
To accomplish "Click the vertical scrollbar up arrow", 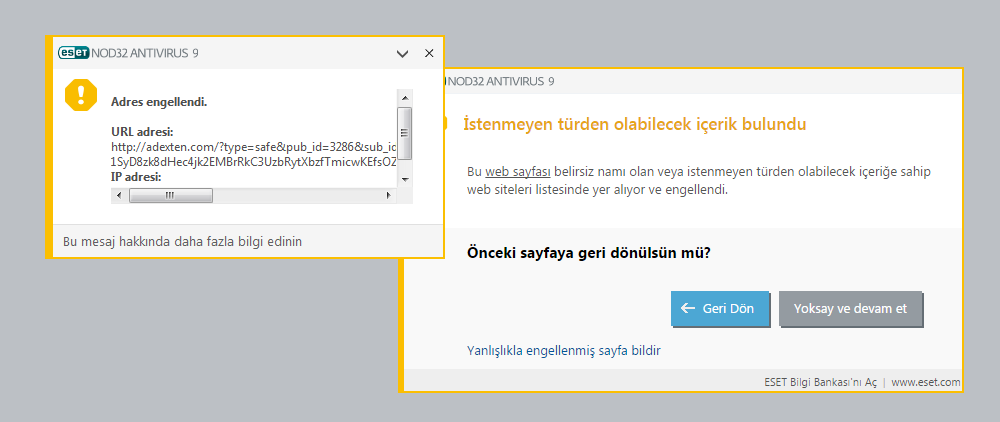I will click(404, 98).
